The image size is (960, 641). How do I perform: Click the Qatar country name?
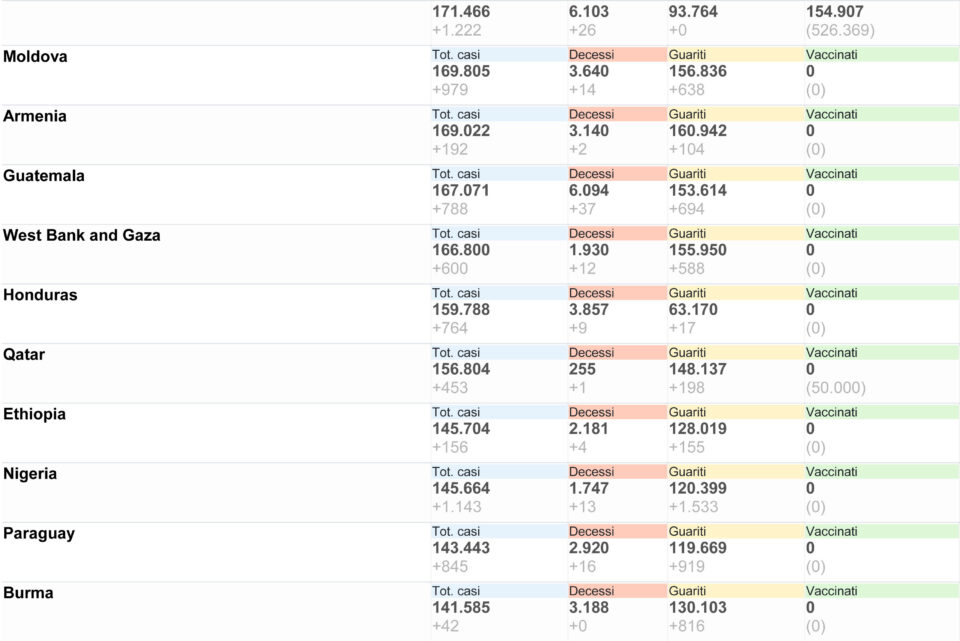click(24, 354)
